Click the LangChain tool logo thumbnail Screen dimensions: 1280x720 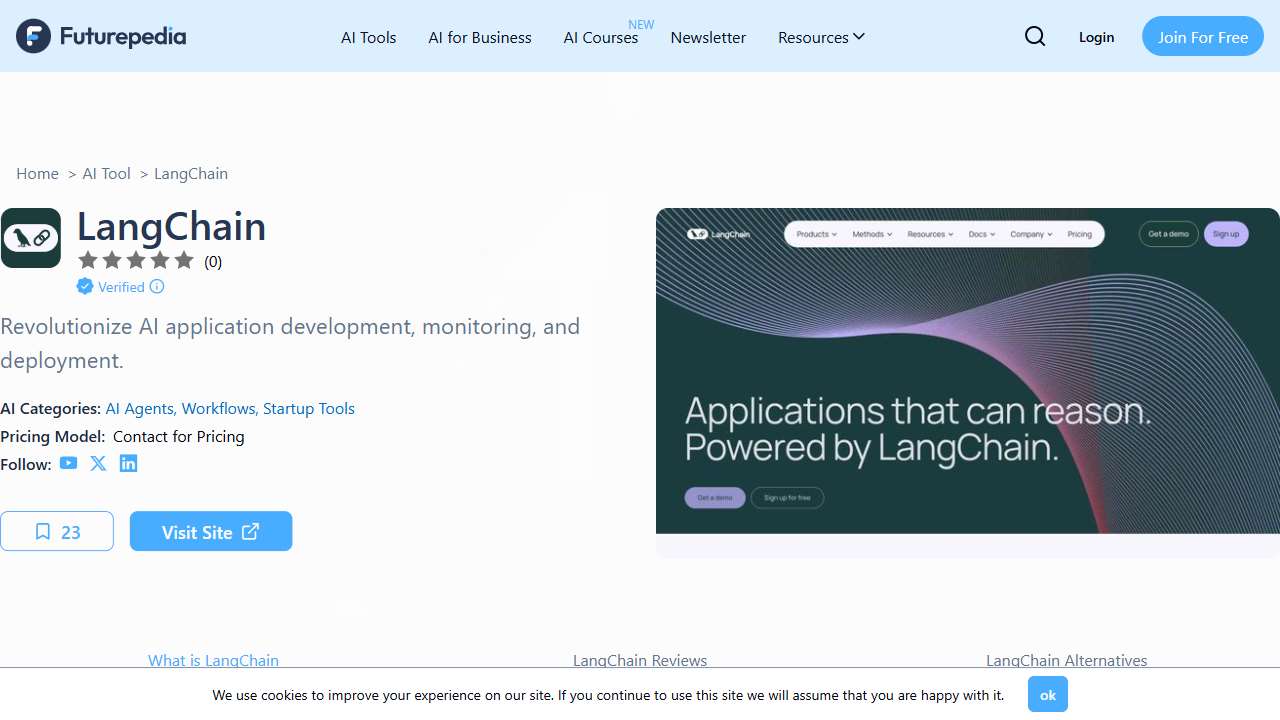coord(31,238)
